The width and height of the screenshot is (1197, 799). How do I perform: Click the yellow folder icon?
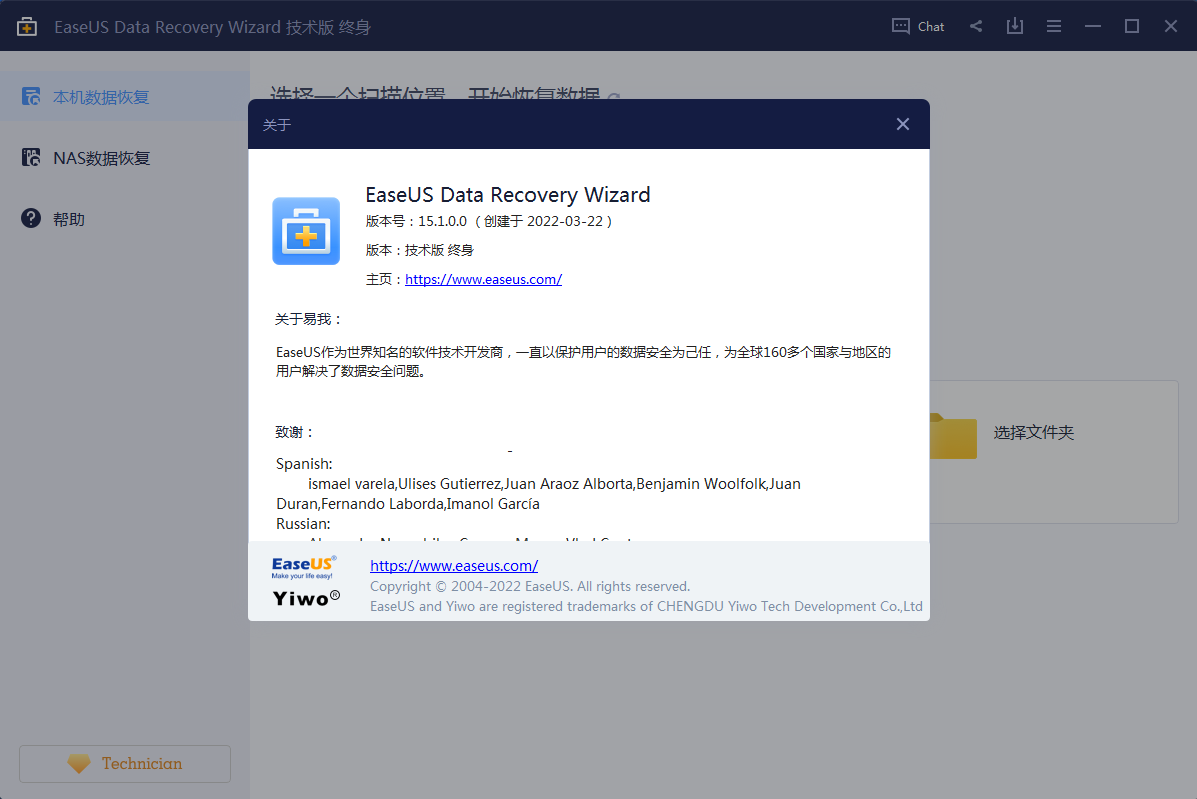(x=953, y=436)
